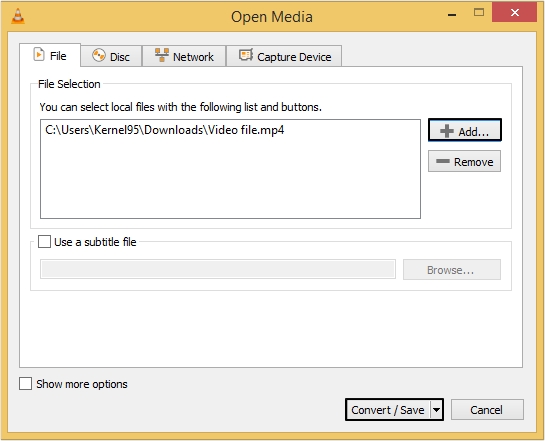Expand the Convert / Save dropdown arrow
545x441 pixels.
click(437, 410)
